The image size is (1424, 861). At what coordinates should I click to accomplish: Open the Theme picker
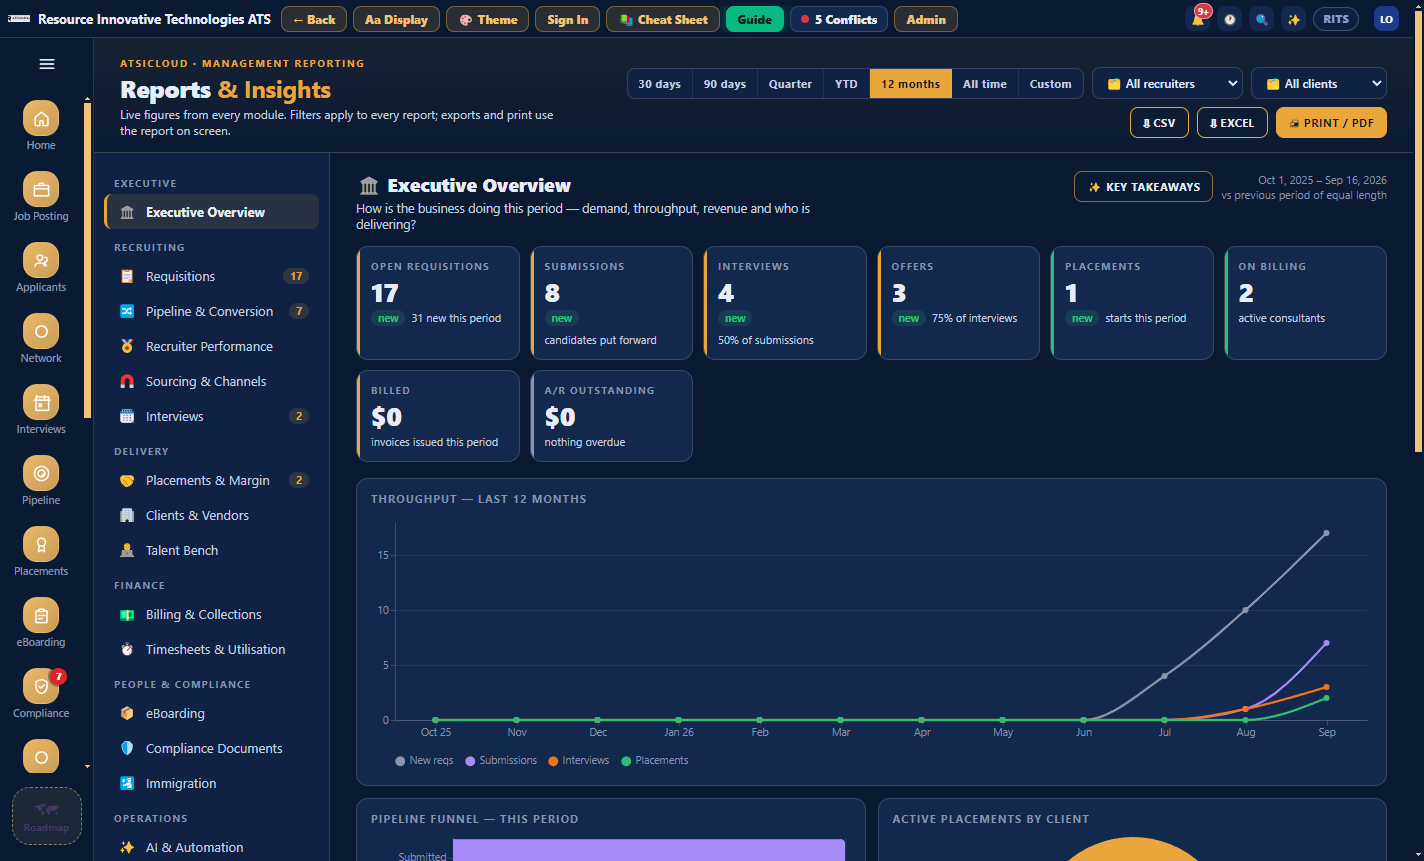(488, 19)
